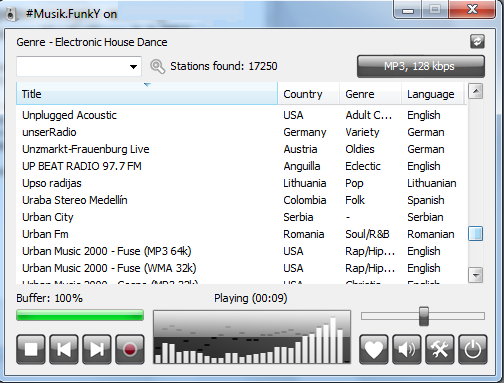Select Urban Music 2000 - Fuse (WMA 32k)
This screenshot has height=383, width=504.
(242, 268)
